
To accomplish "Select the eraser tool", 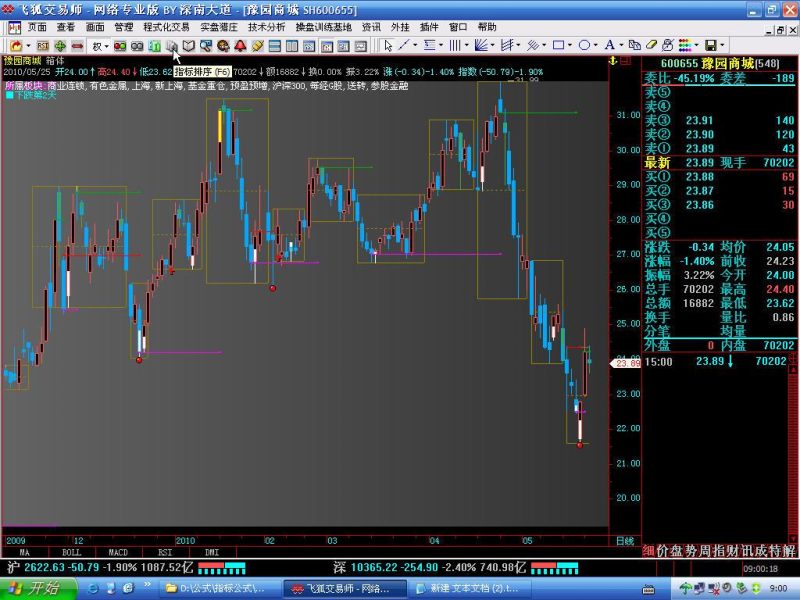I will click(x=652, y=46).
